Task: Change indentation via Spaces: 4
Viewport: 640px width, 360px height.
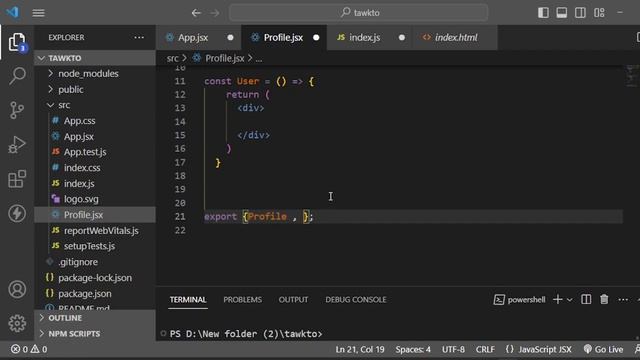Action: coord(413,349)
